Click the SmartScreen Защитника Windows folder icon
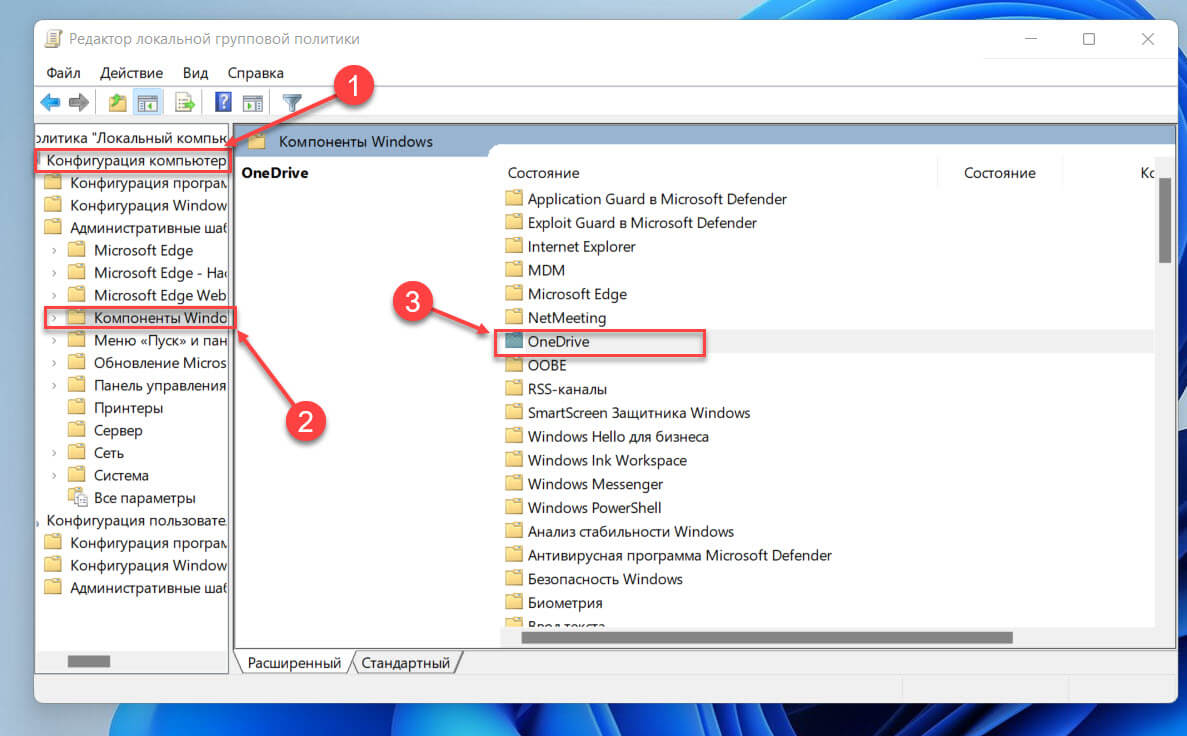The width and height of the screenshot is (1187, 736). pyautogui.click(x=514, y=412)
